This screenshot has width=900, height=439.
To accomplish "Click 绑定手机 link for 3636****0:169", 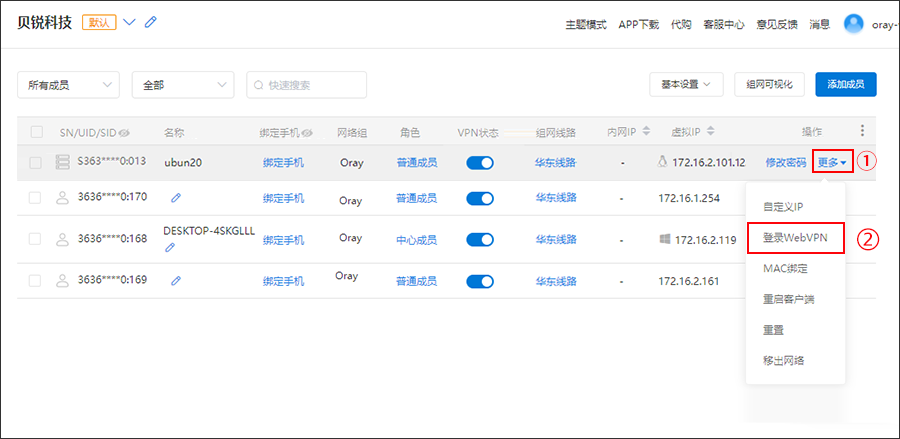I will click(284, 281).
